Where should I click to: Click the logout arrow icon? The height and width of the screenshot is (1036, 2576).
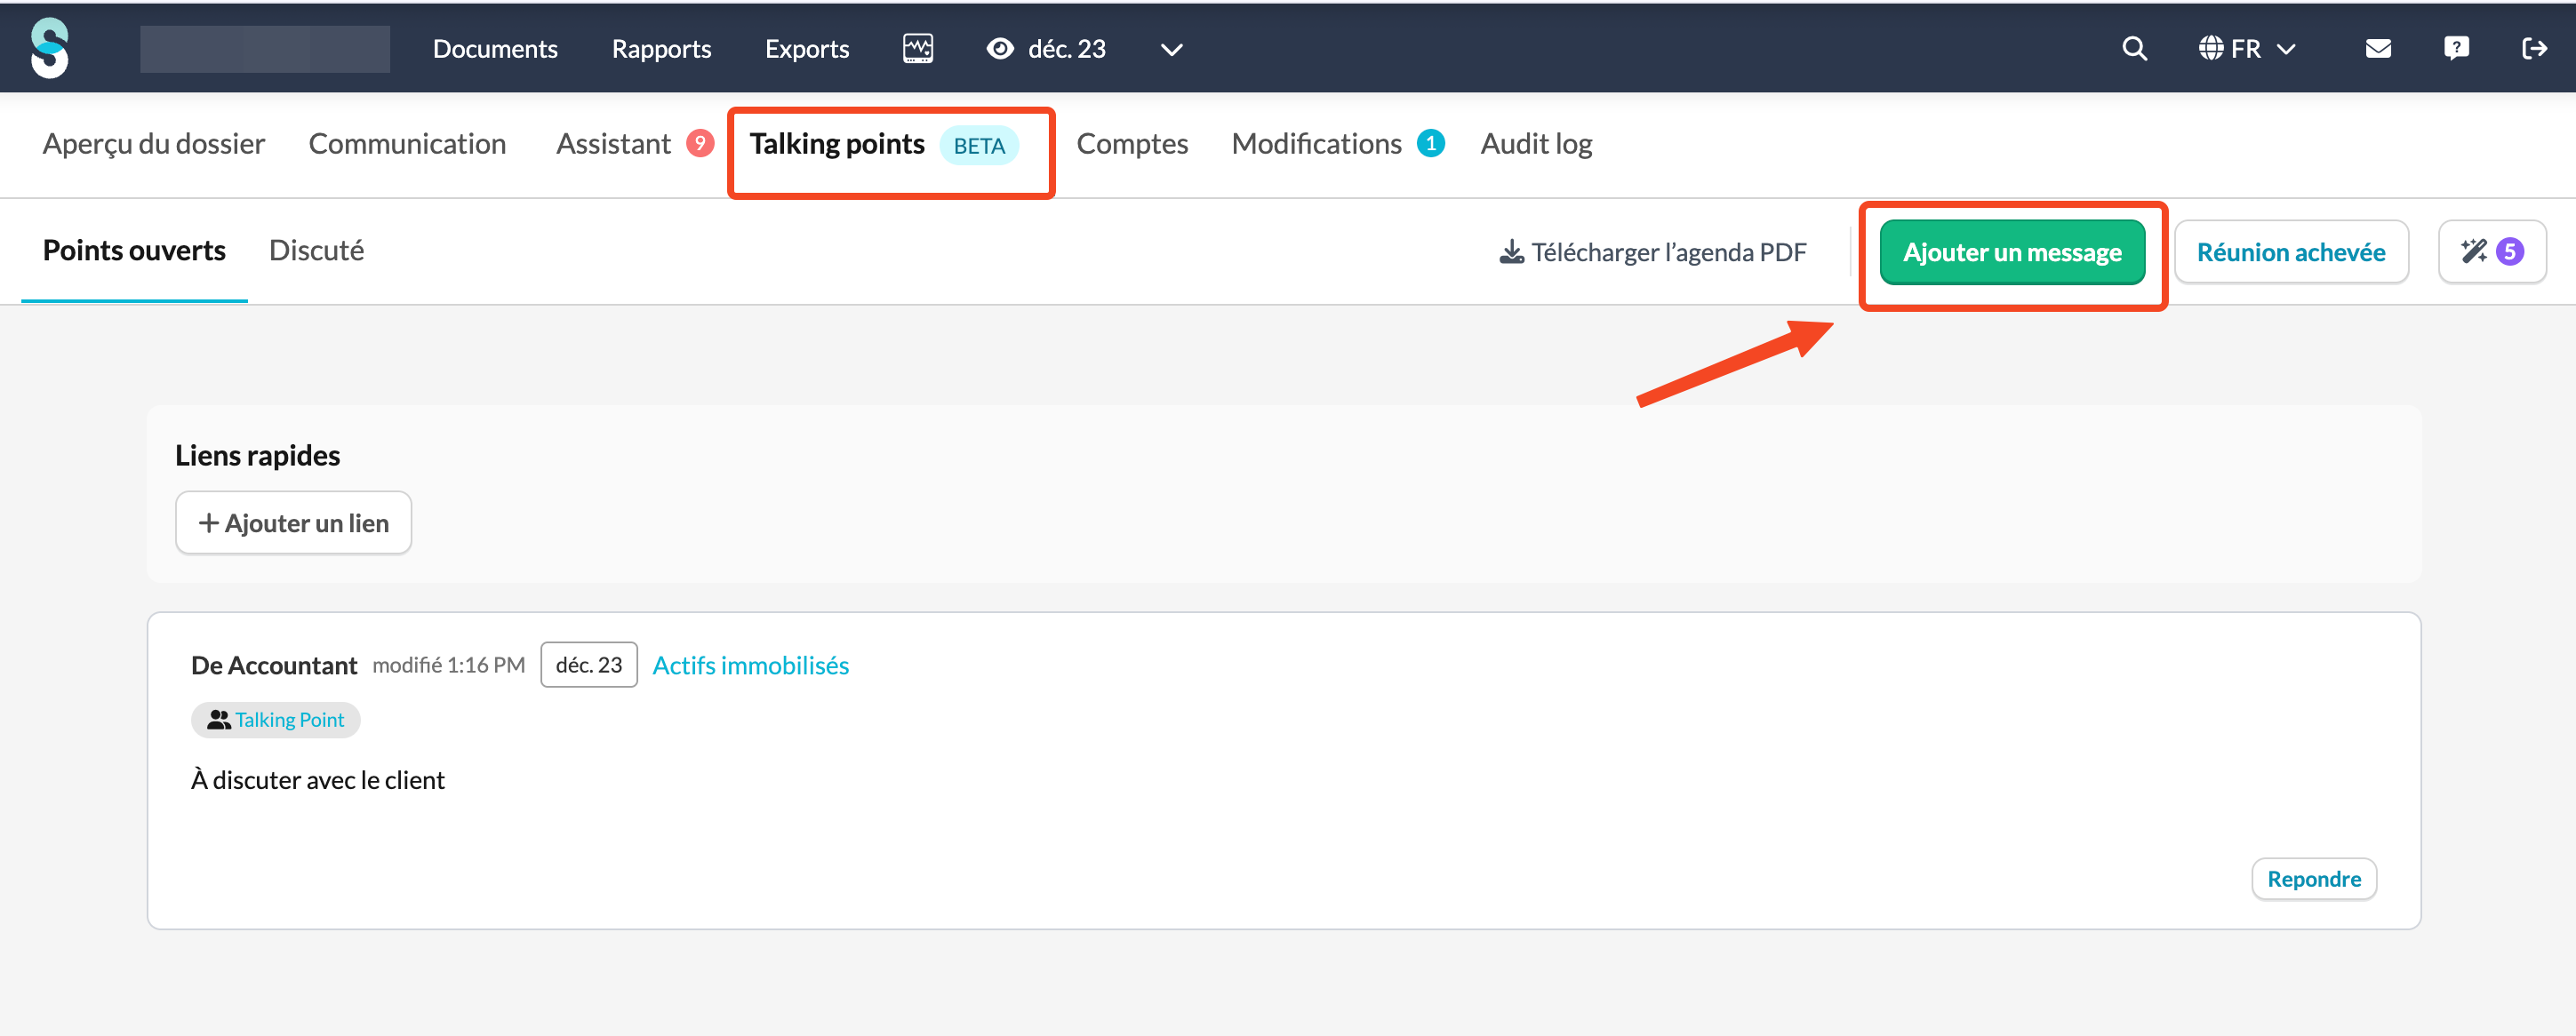[2534, 48]
